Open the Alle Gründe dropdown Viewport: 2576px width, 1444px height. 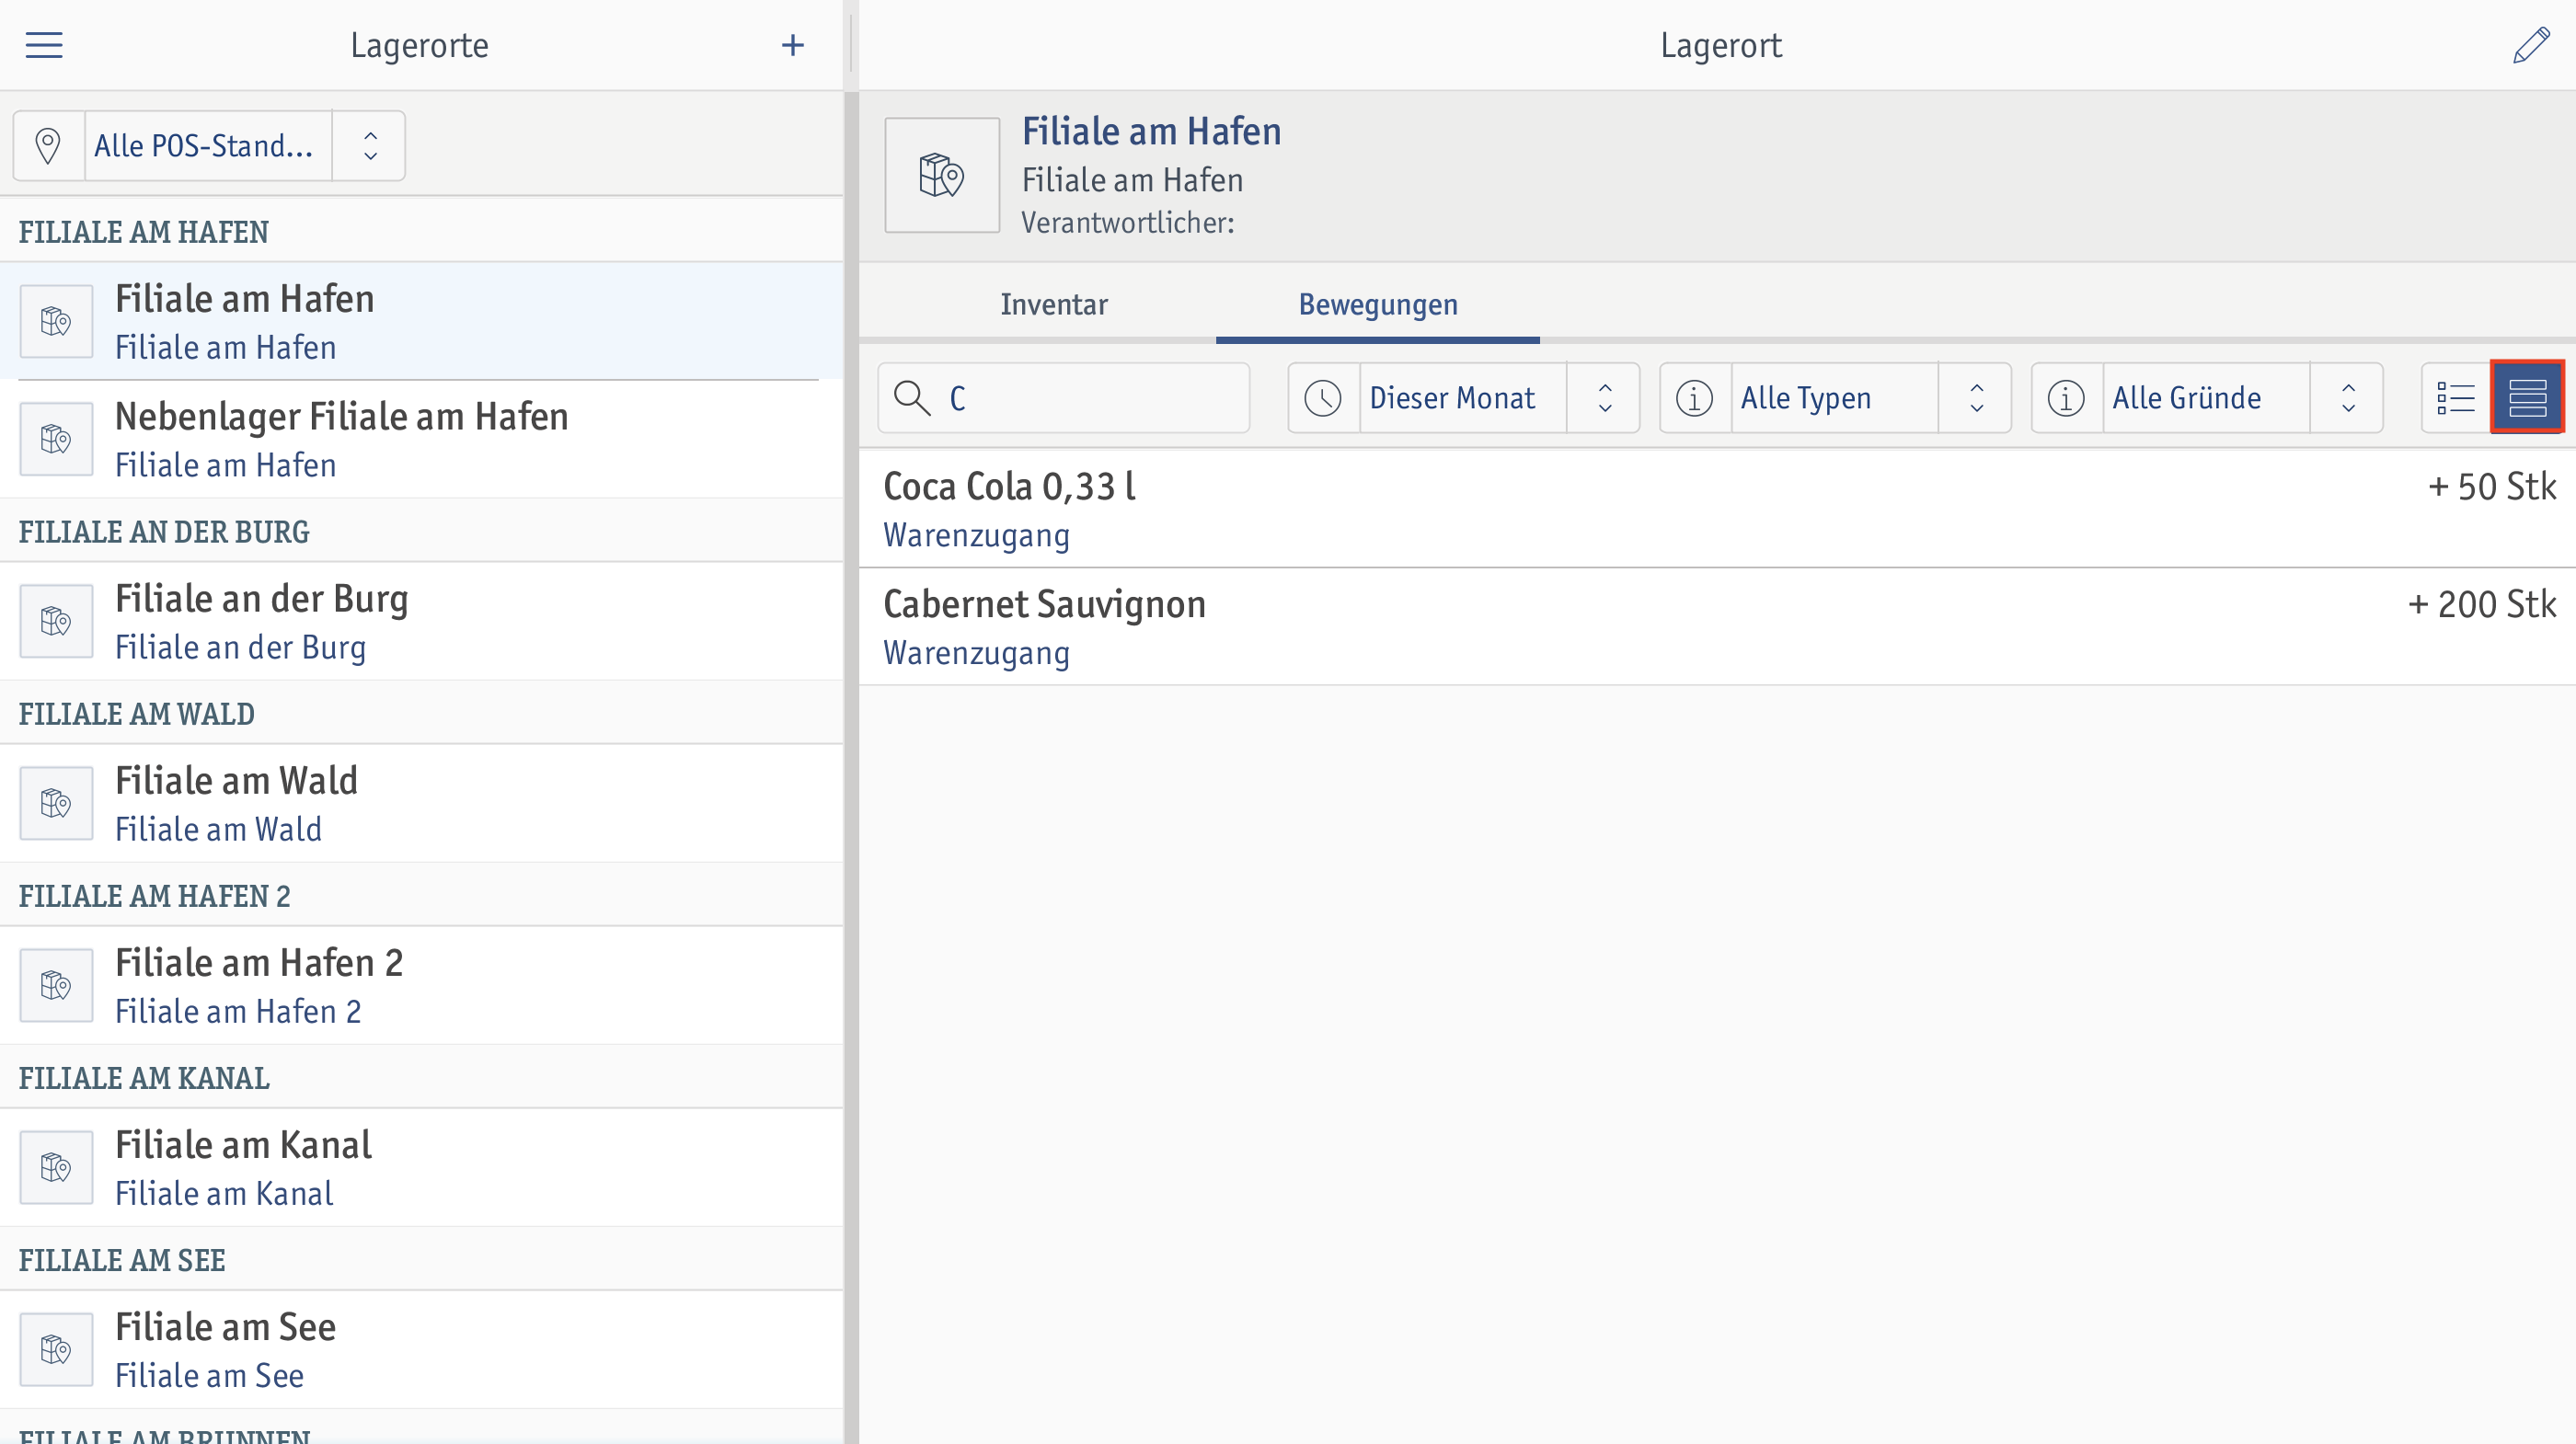tap(2207, 398)
